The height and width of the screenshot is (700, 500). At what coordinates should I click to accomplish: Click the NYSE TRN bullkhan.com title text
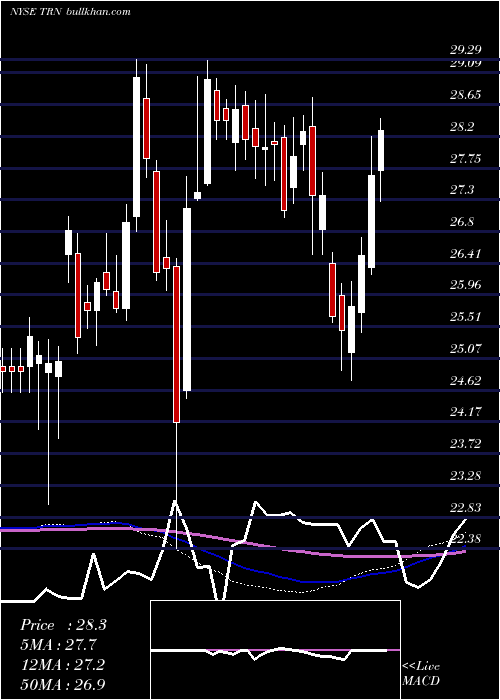tap(70, 12)
